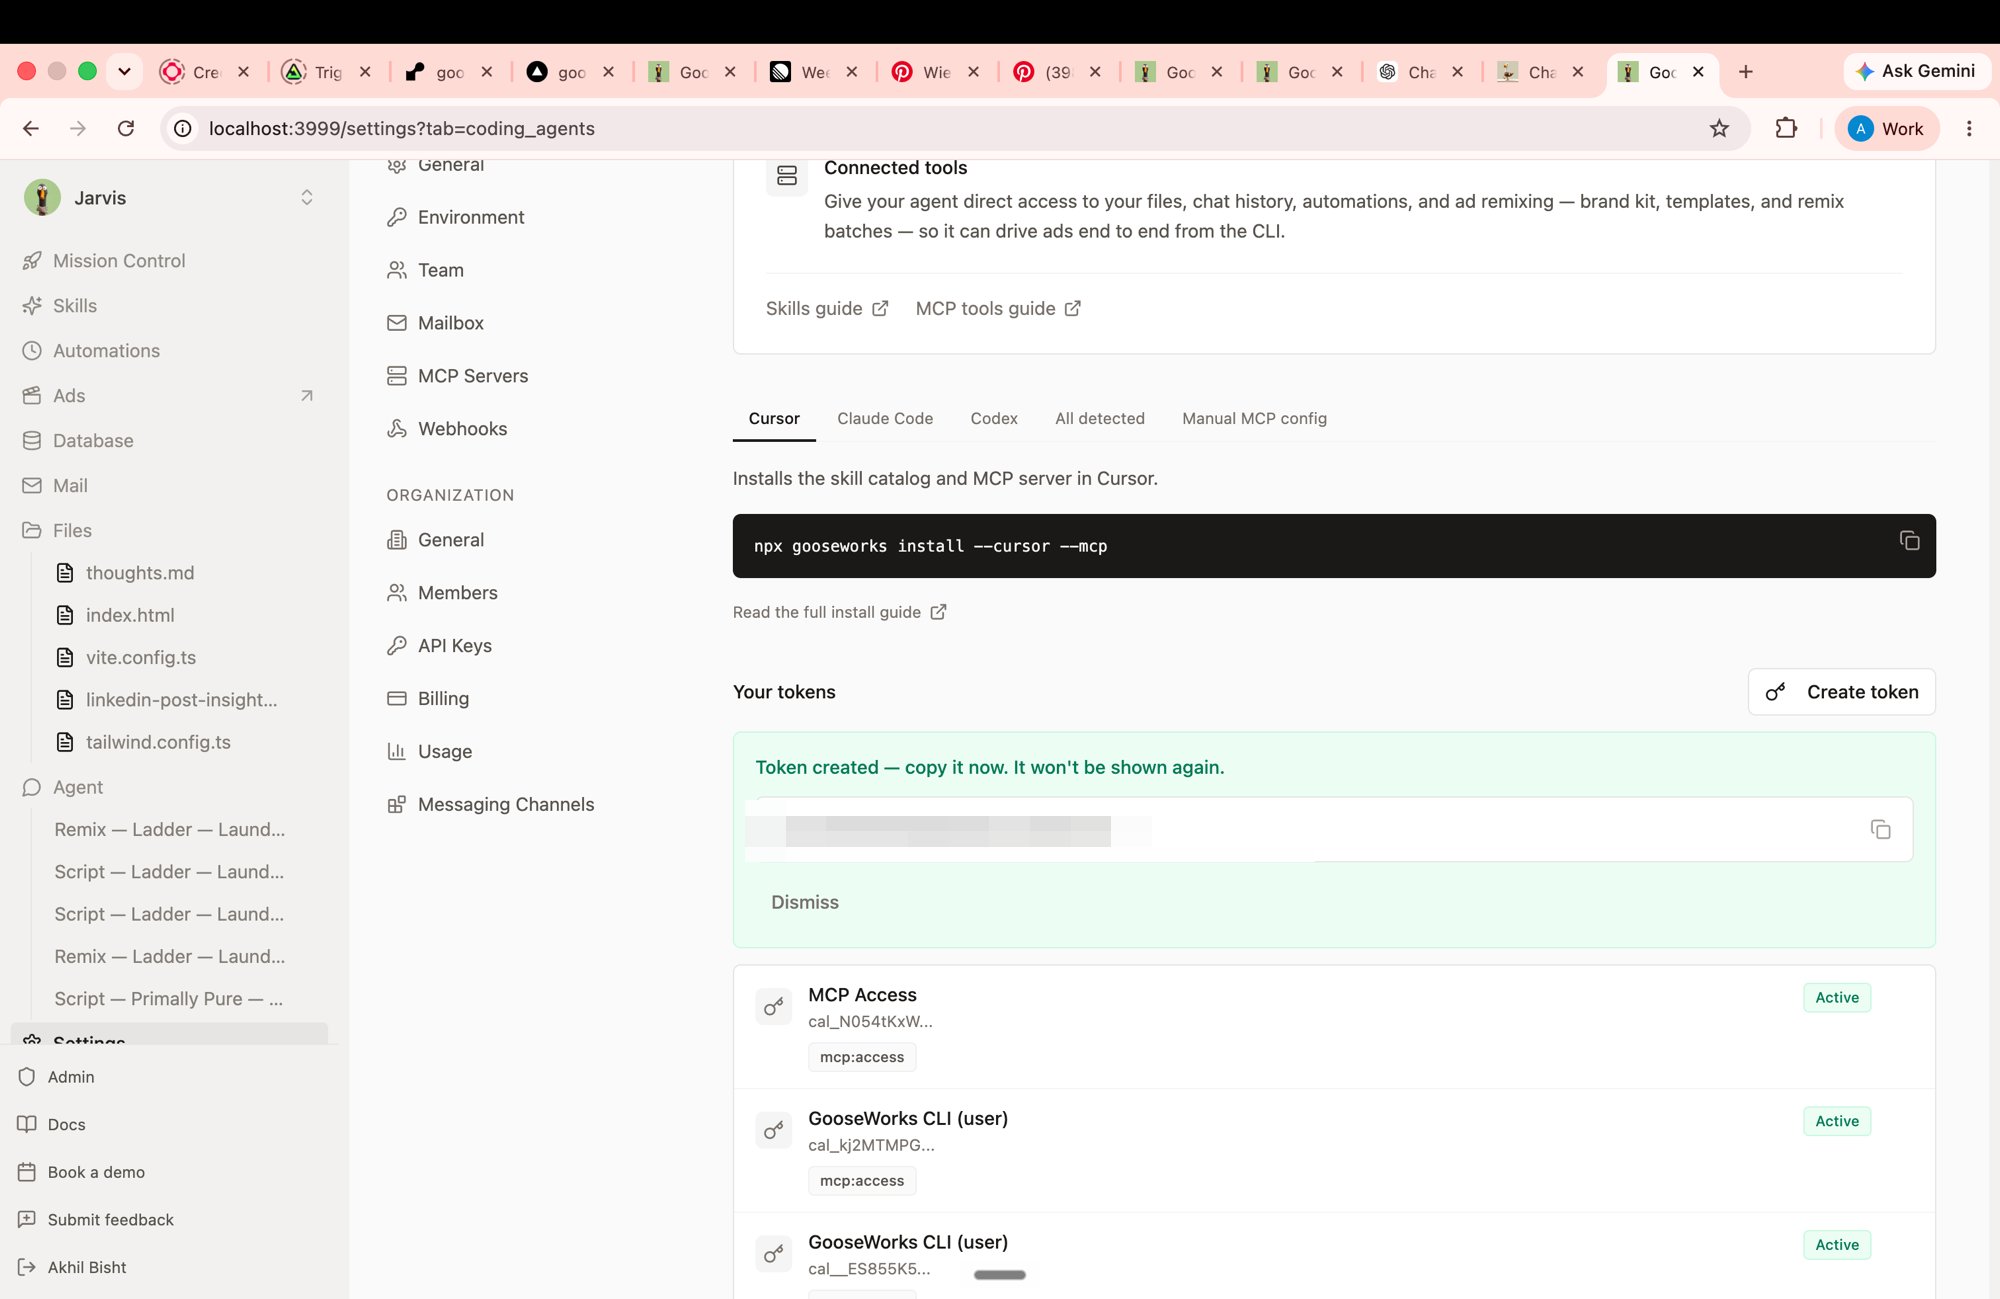Viewport: 2000px width, 1299px height.
Task: Open the MCP tools guide link
Action: 998,308
